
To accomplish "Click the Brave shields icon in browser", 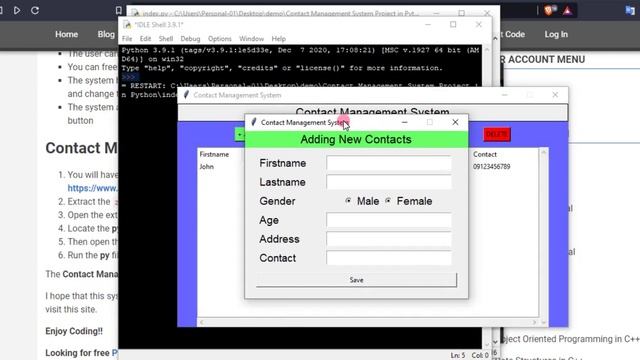I will (x=549, y=10).
